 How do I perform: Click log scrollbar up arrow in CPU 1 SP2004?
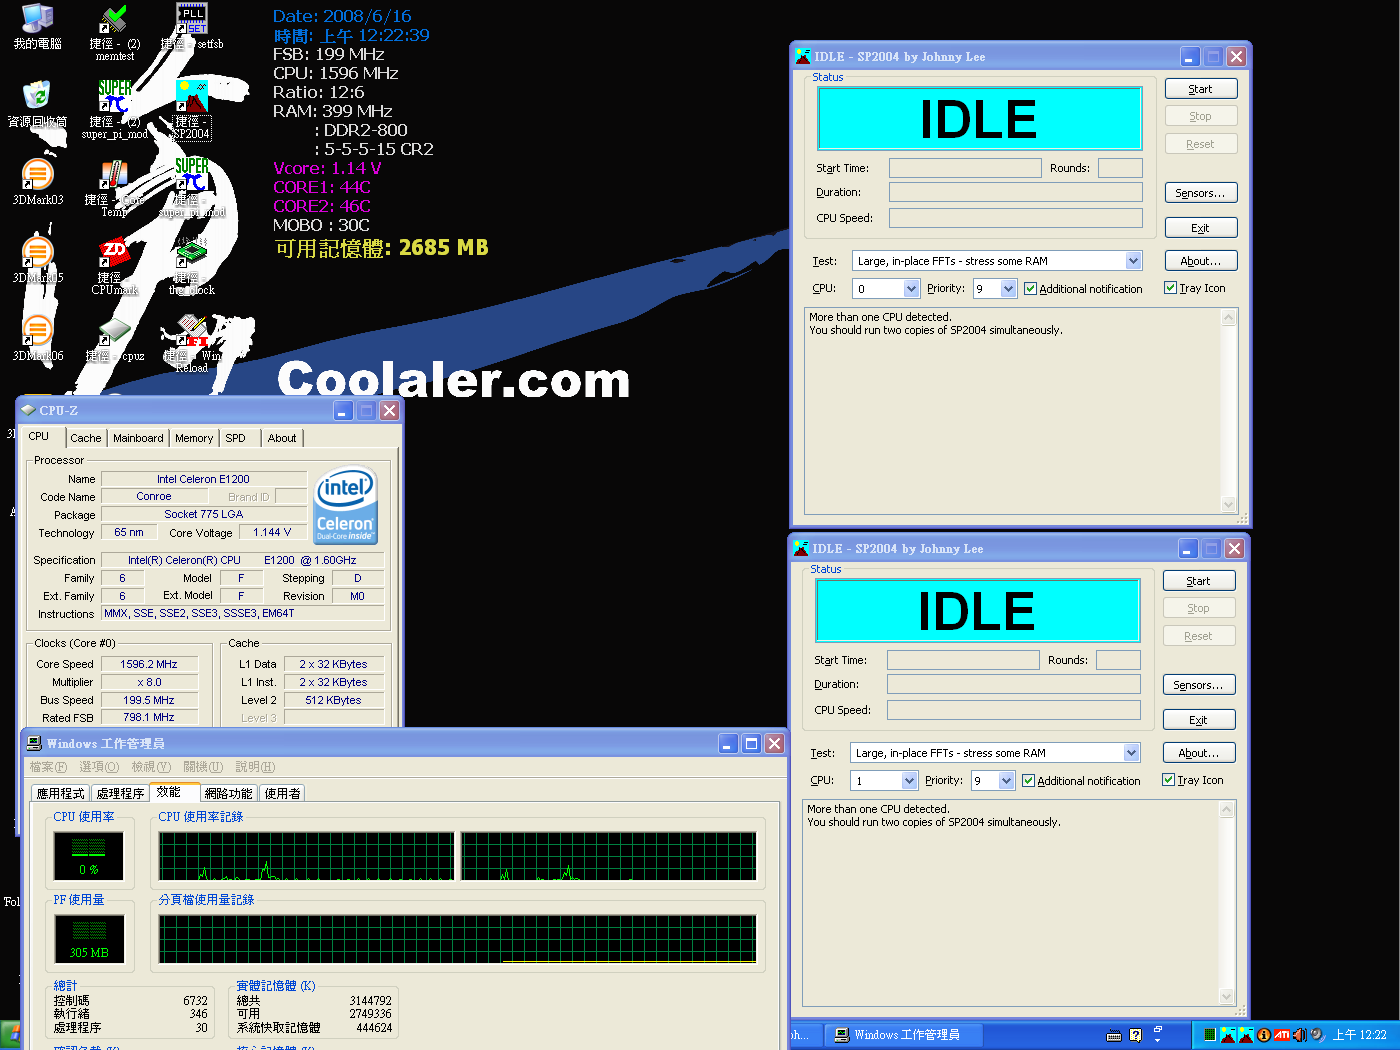pos(1227,809)
